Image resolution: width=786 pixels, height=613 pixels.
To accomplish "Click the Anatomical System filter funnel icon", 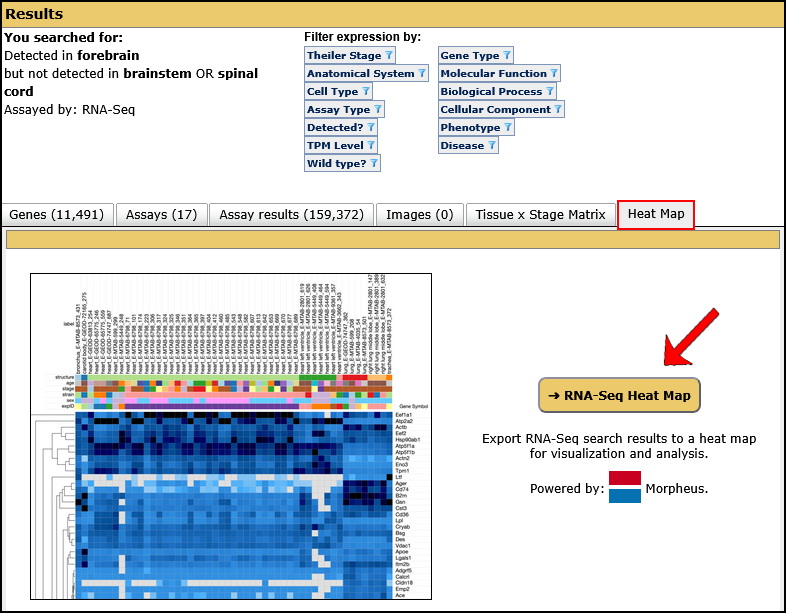I will pos(421,74).
